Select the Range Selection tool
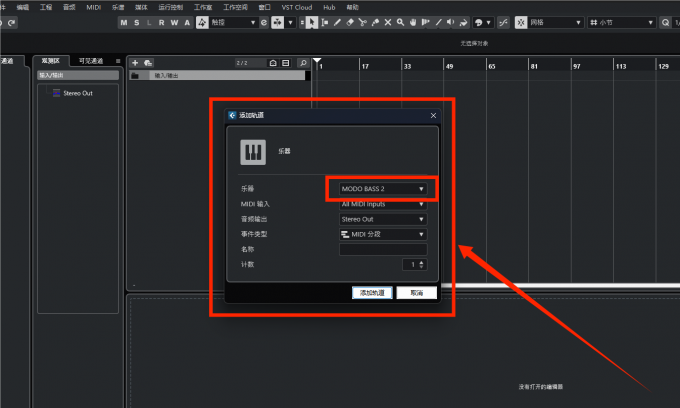Viewport: 680px width, 408px height. [324, 23]
